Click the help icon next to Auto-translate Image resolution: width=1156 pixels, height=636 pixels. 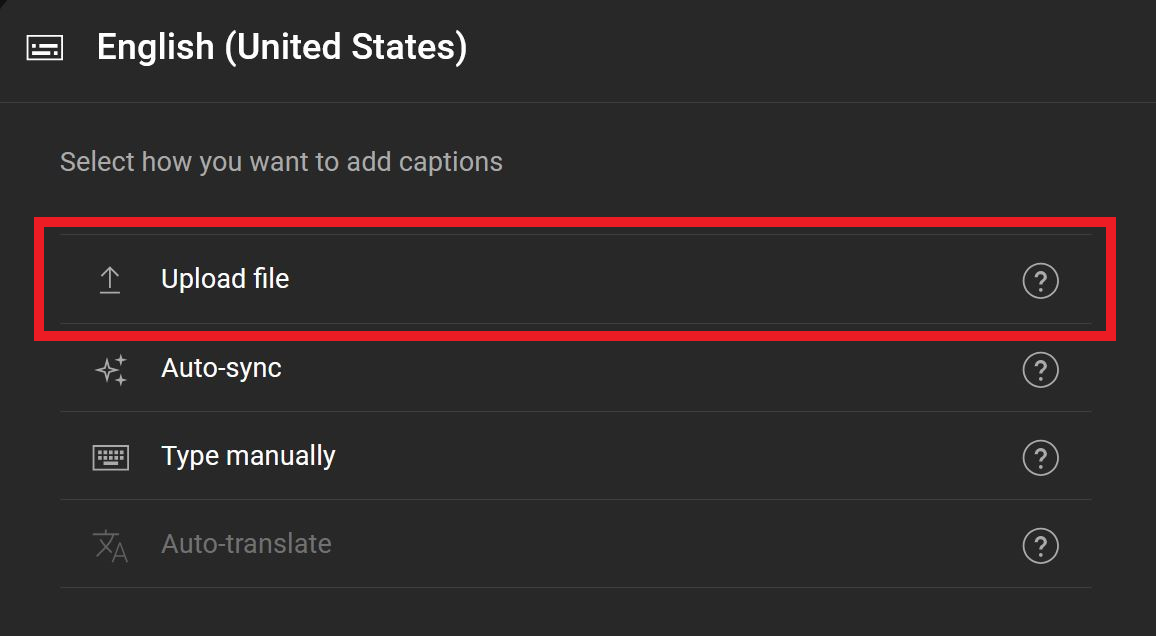pyautogui.click(x=1040, y=546)
